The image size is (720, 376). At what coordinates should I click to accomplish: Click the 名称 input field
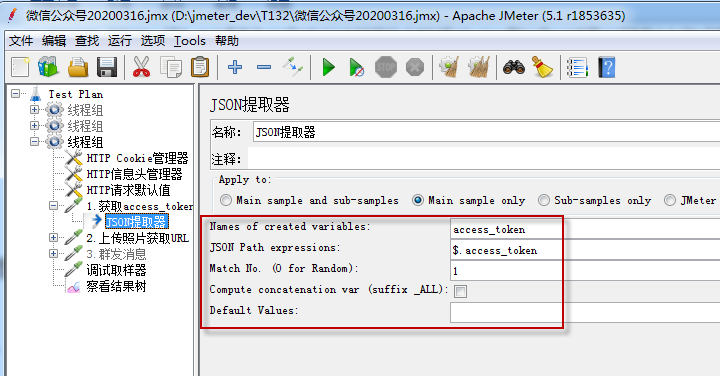[486, 132]
